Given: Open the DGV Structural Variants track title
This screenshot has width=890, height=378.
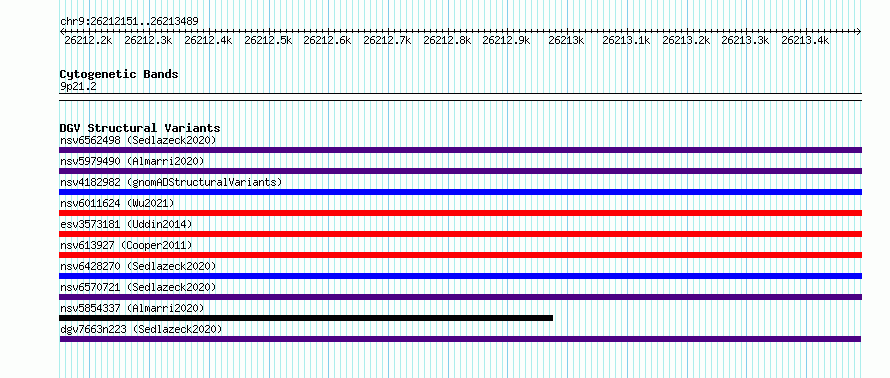Looking at the screenshot, I should [x=140, y=128].
